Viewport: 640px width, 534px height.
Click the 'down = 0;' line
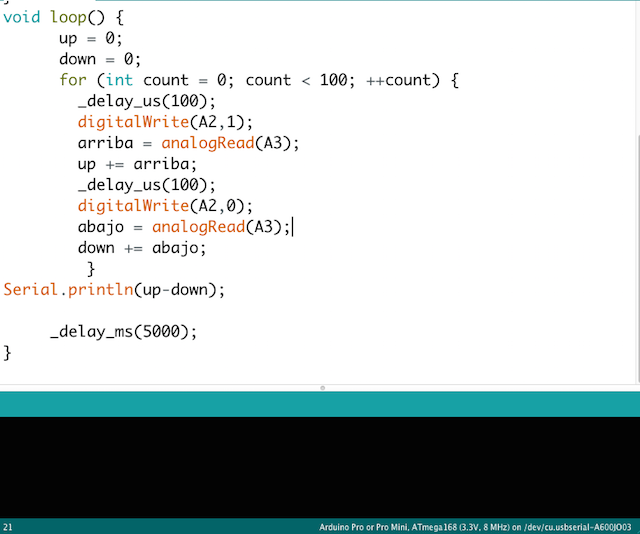(100, 59)
